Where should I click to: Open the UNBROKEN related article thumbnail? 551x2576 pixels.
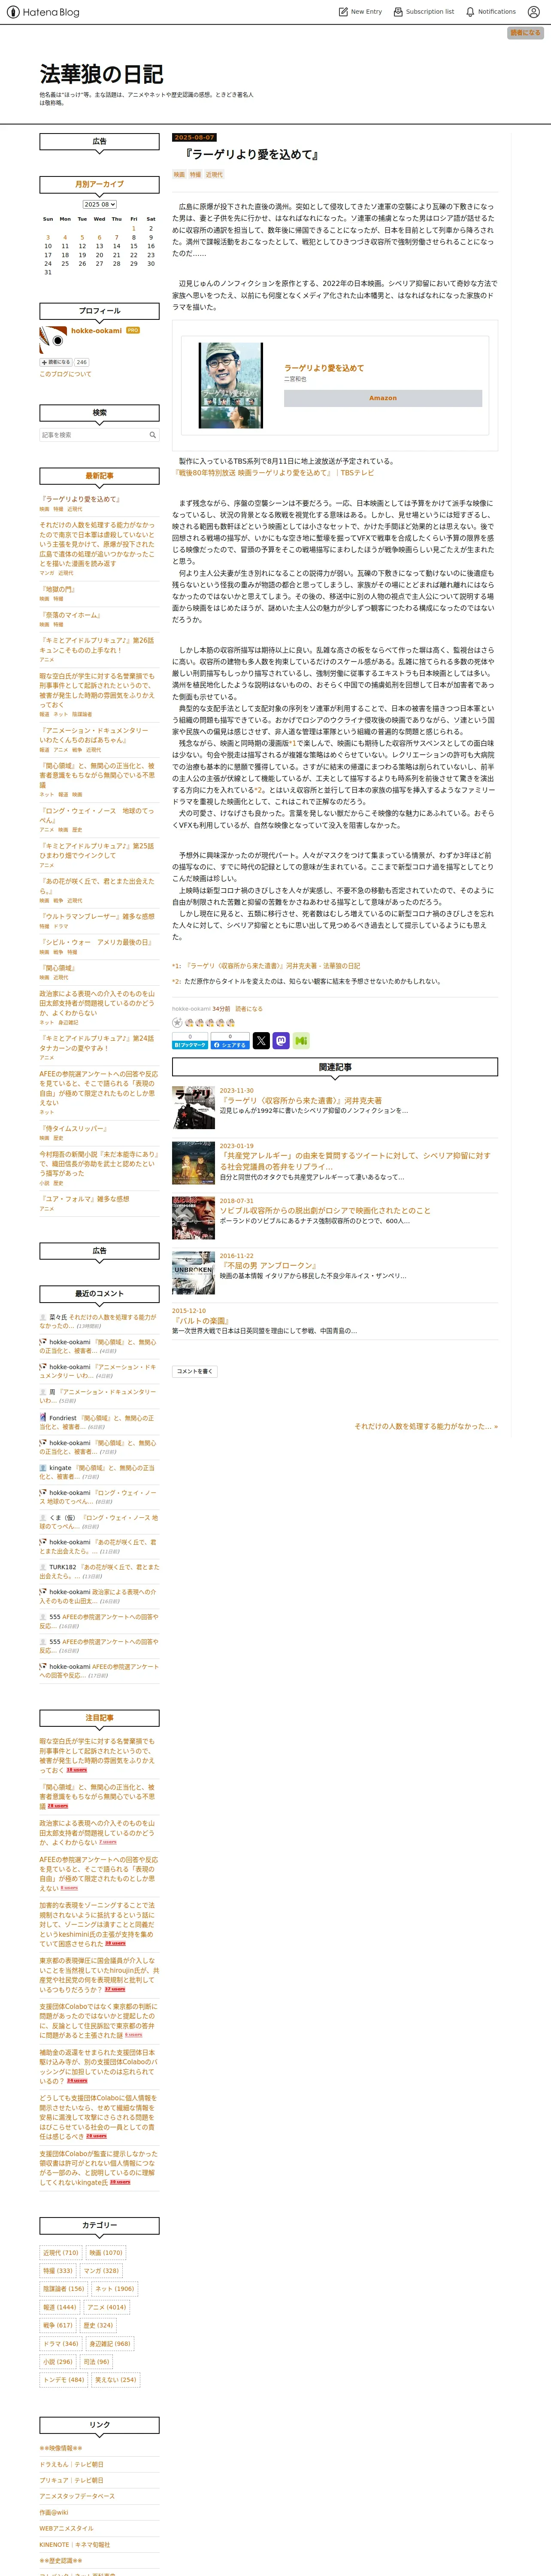pos(193,1272)
